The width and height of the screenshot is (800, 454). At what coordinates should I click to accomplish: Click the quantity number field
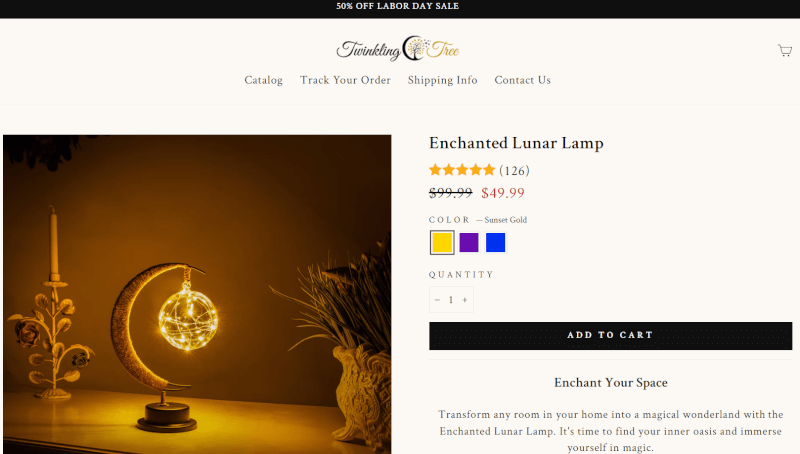451,300
